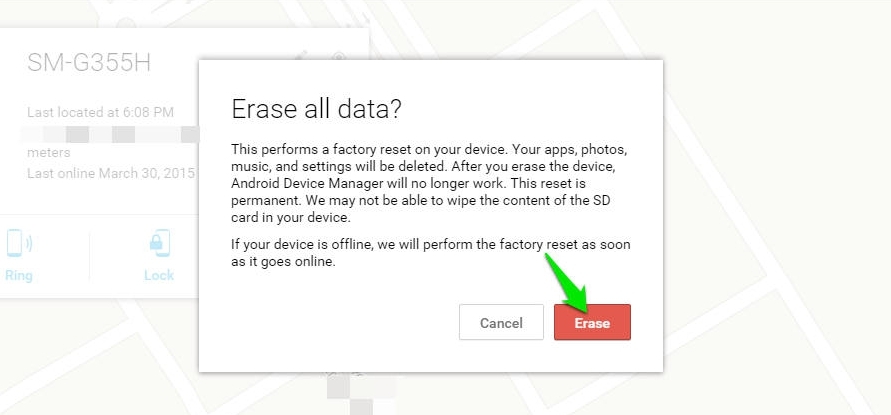Click the divider between Ring and Lock
This screenshot has width=891, height=415.
click(89, 256)
